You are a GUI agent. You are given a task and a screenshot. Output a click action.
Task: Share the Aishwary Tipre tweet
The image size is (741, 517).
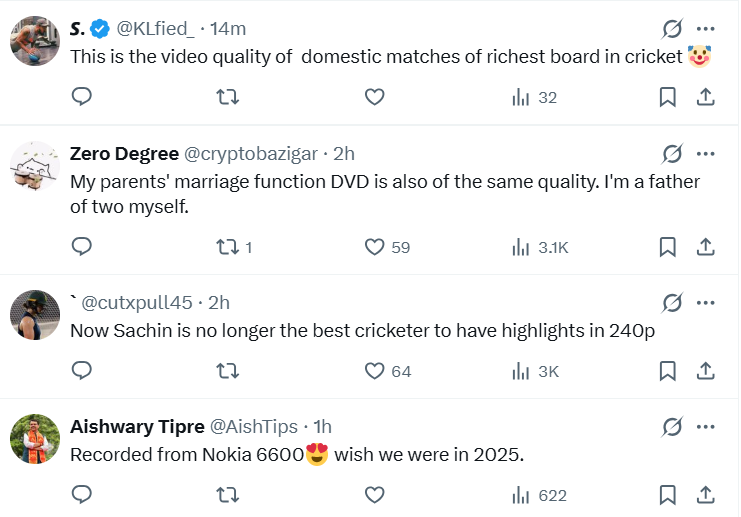[x=704, y=495]
